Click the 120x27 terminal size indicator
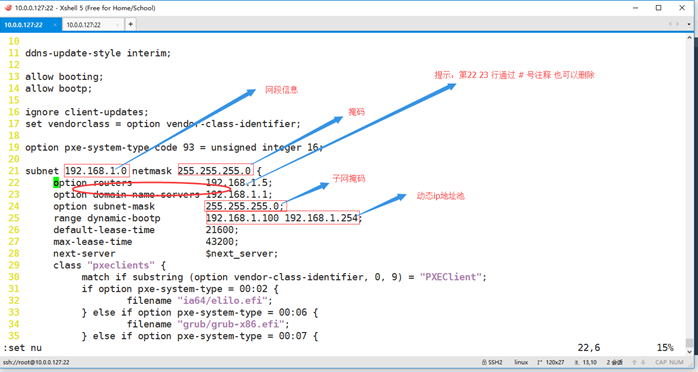 (x=555, y=362)
